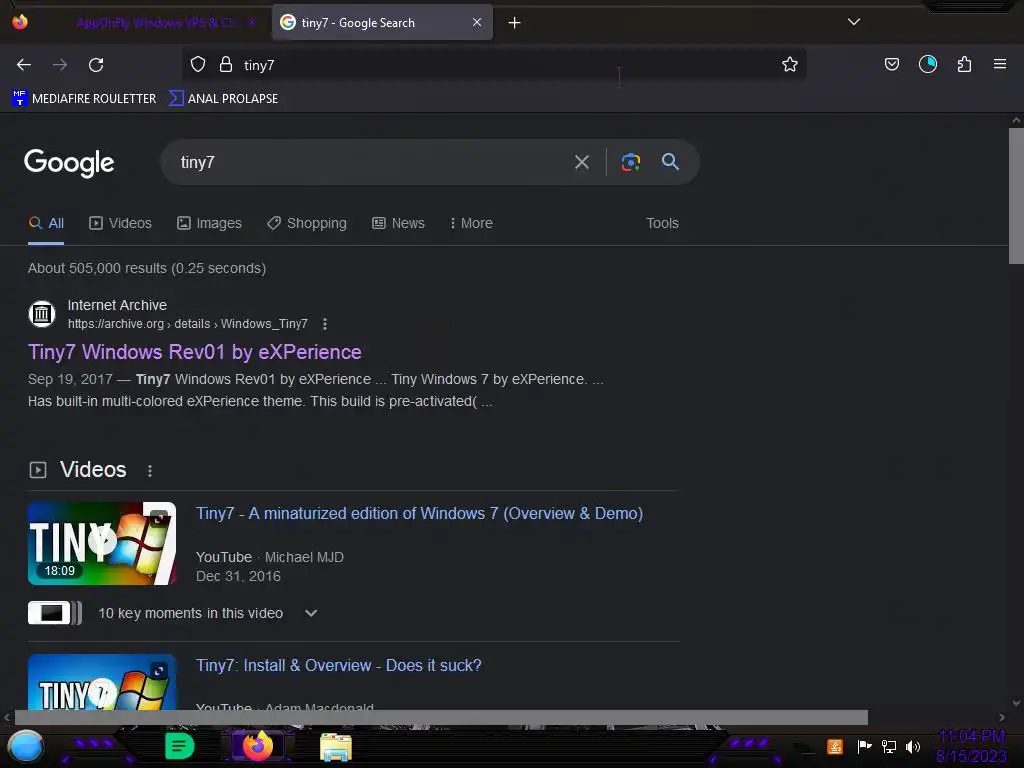This screenshot has height=768, width=1024.
Task: Click the vertical scrollbar thumb
Action: pos(1016,196)
